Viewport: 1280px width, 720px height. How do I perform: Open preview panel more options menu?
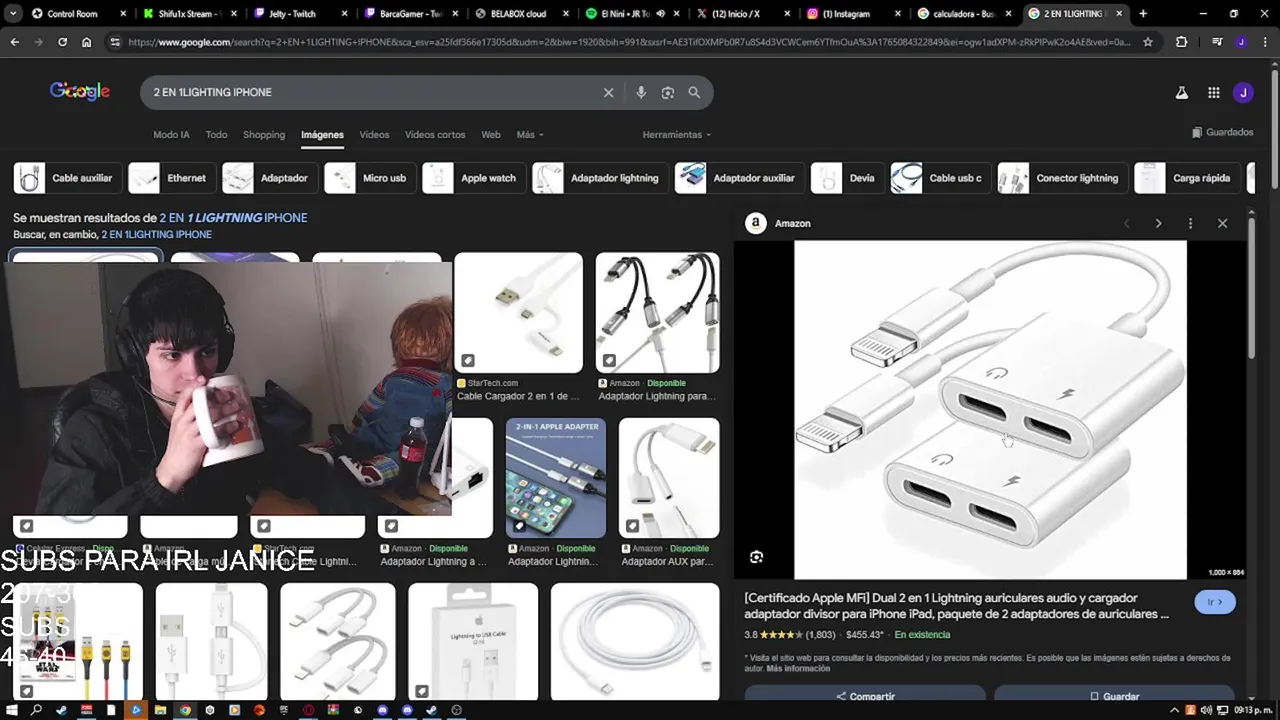tap(1190, 223)
